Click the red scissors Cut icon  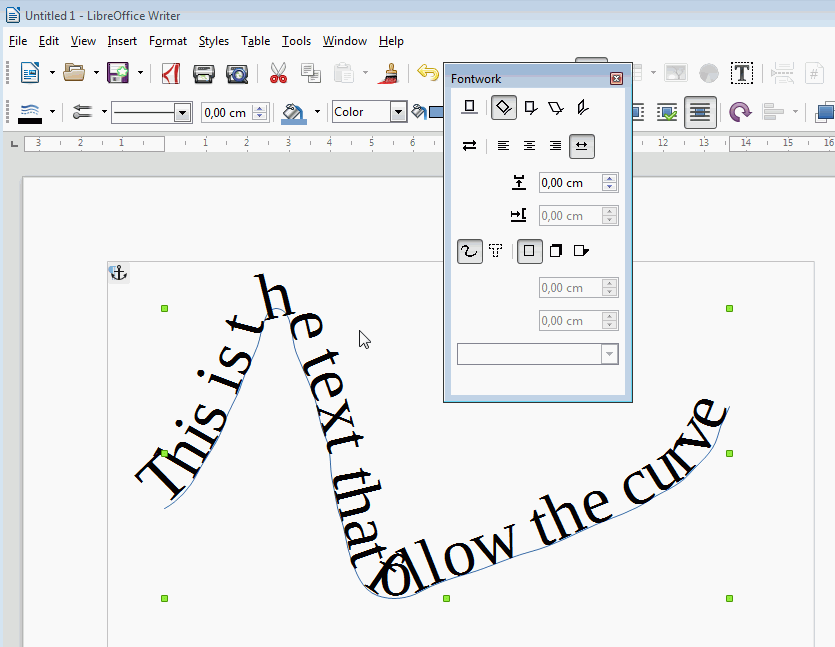(278, 73)
